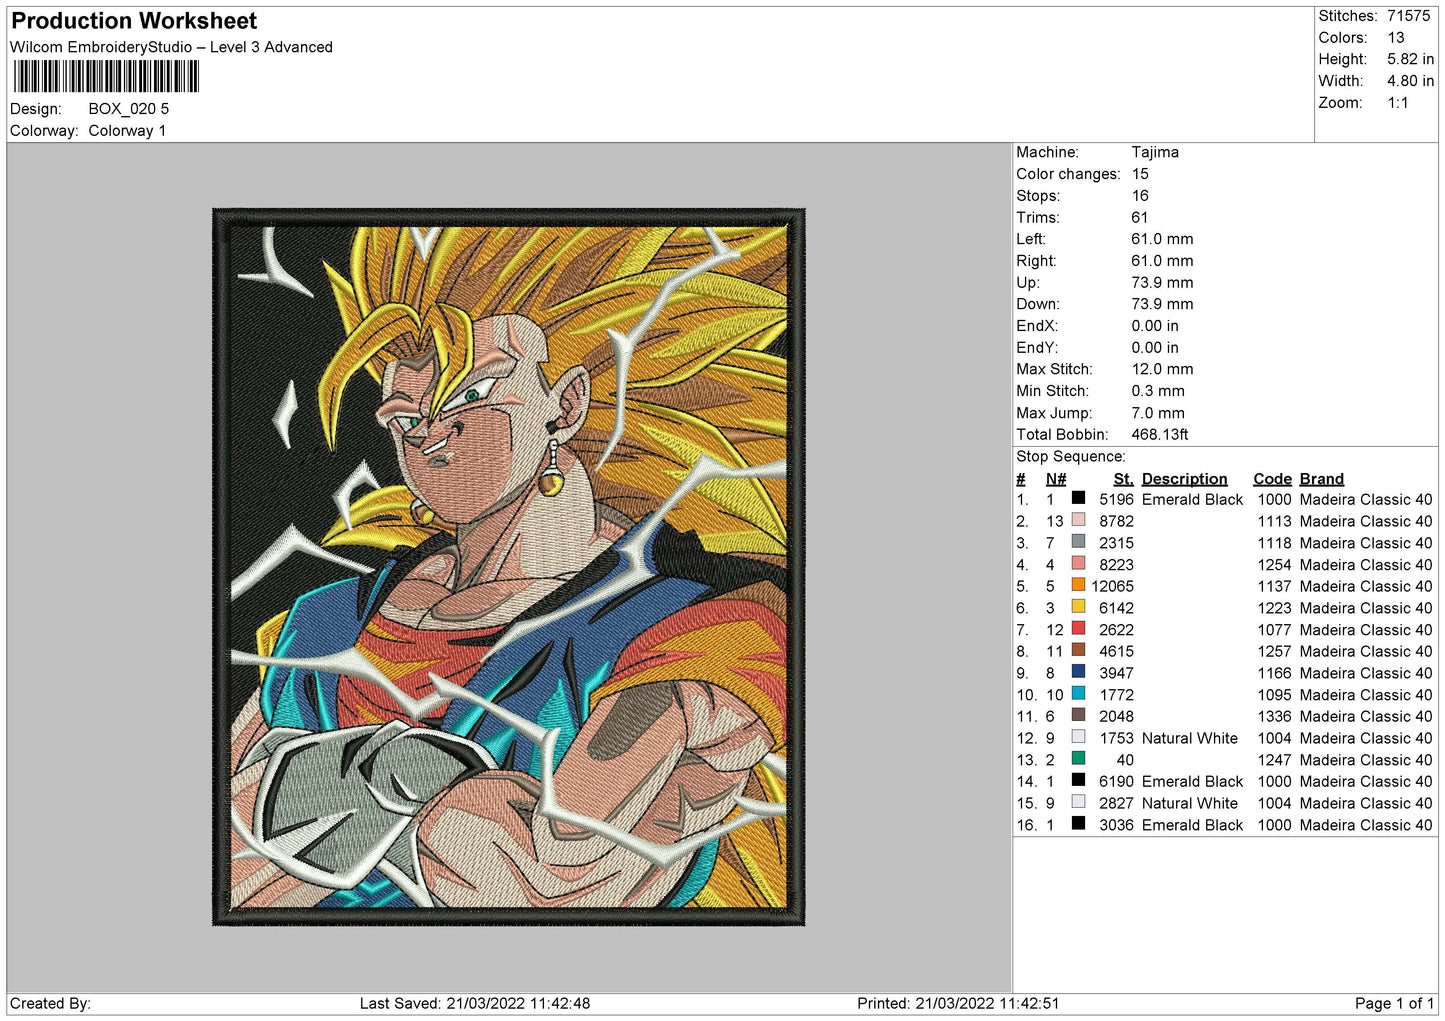Click the Code column header
Viewport: 1445px width, 1021px height.
[x=1272, y=479]
